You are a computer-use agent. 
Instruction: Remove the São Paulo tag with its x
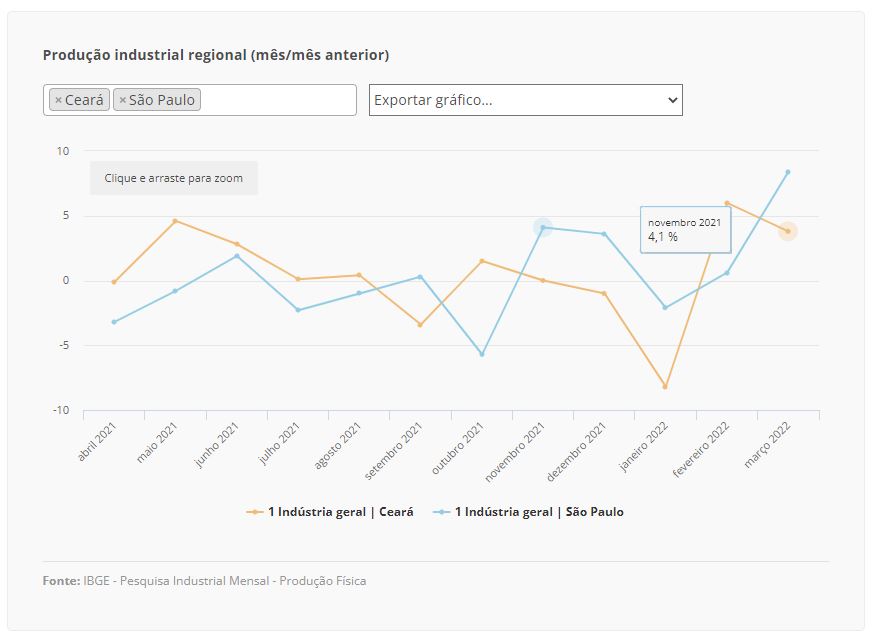tap(123, 100)
